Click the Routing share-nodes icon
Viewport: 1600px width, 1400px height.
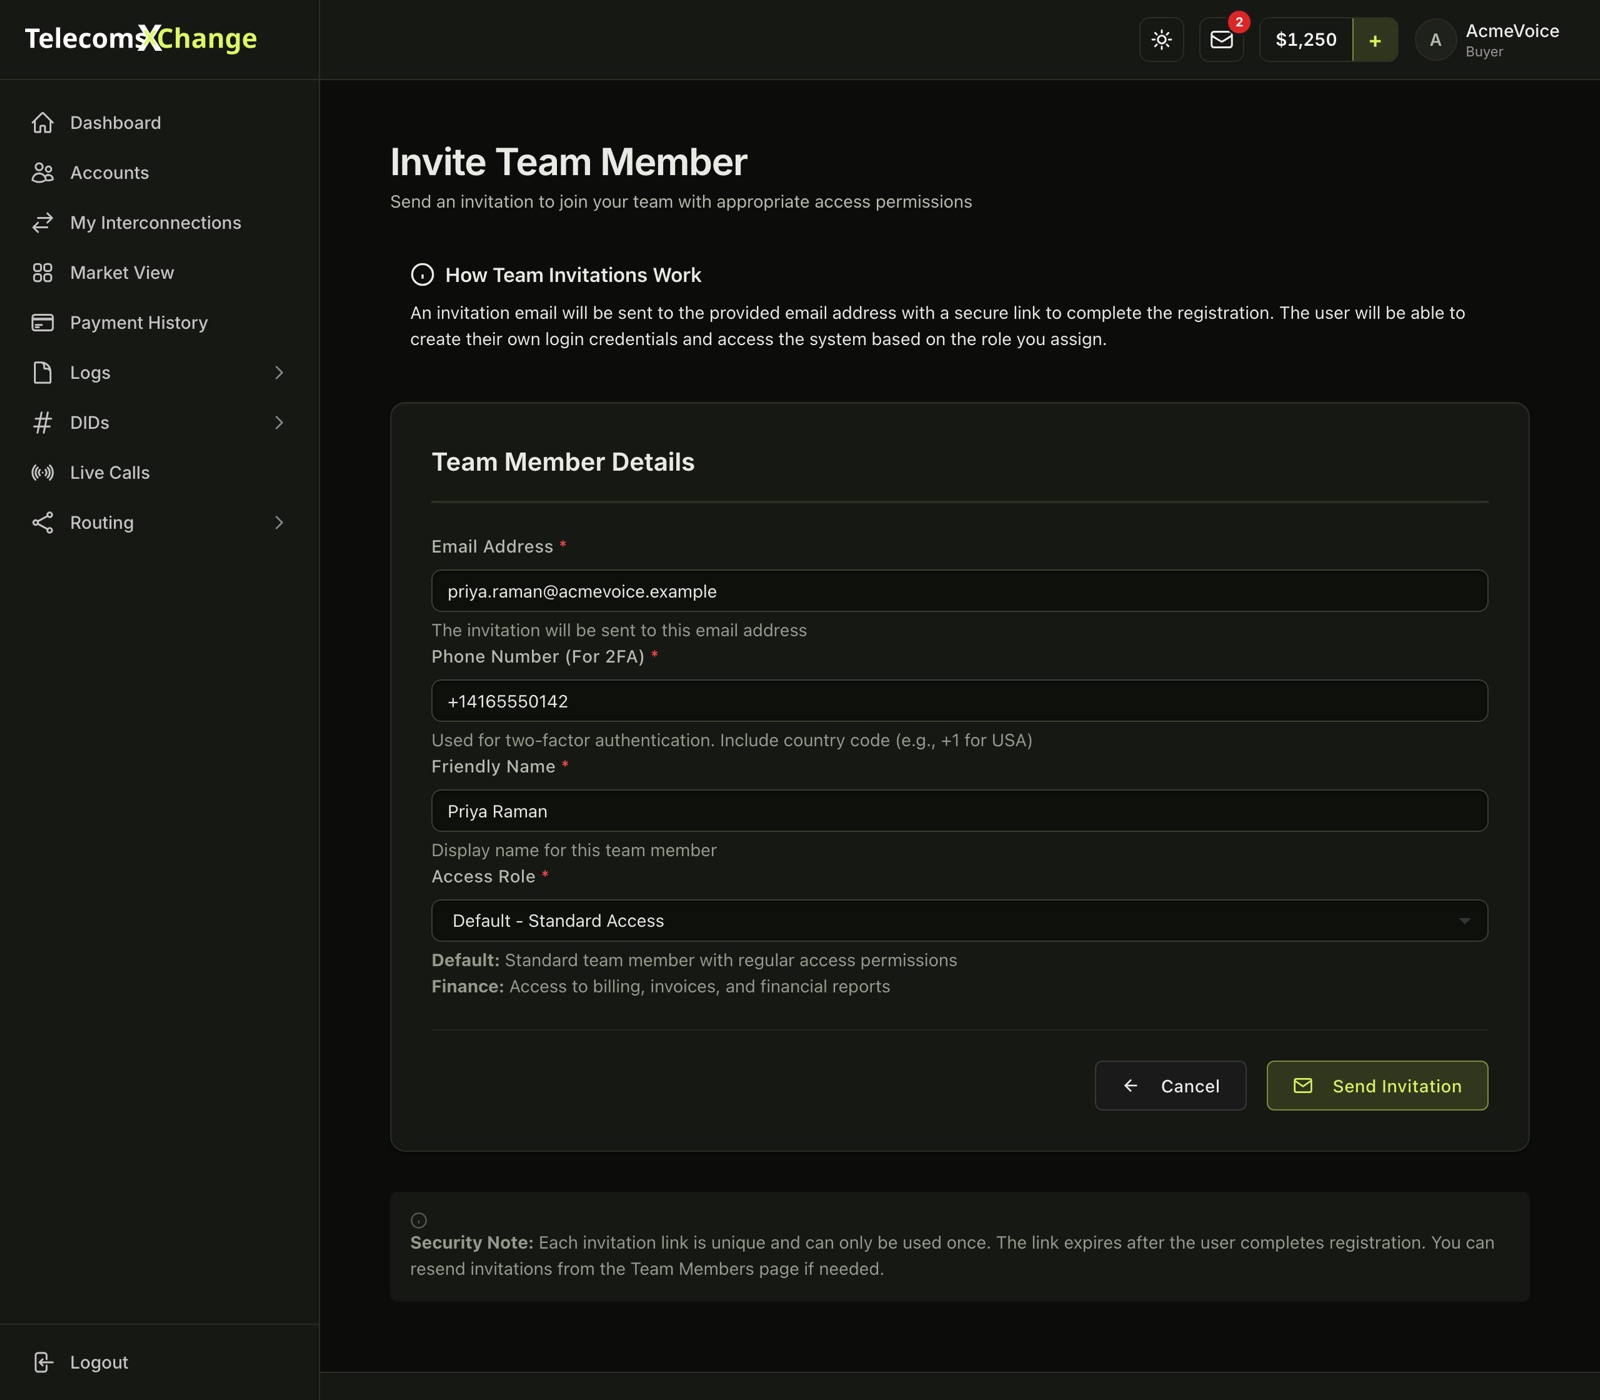point(42,523)
